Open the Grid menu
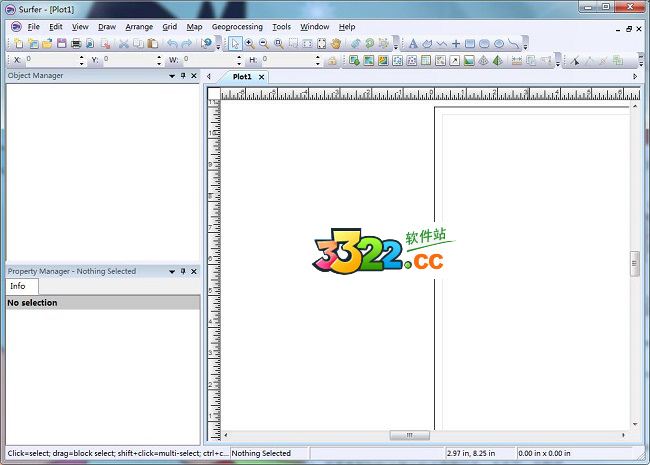 [x=170, y=27]
